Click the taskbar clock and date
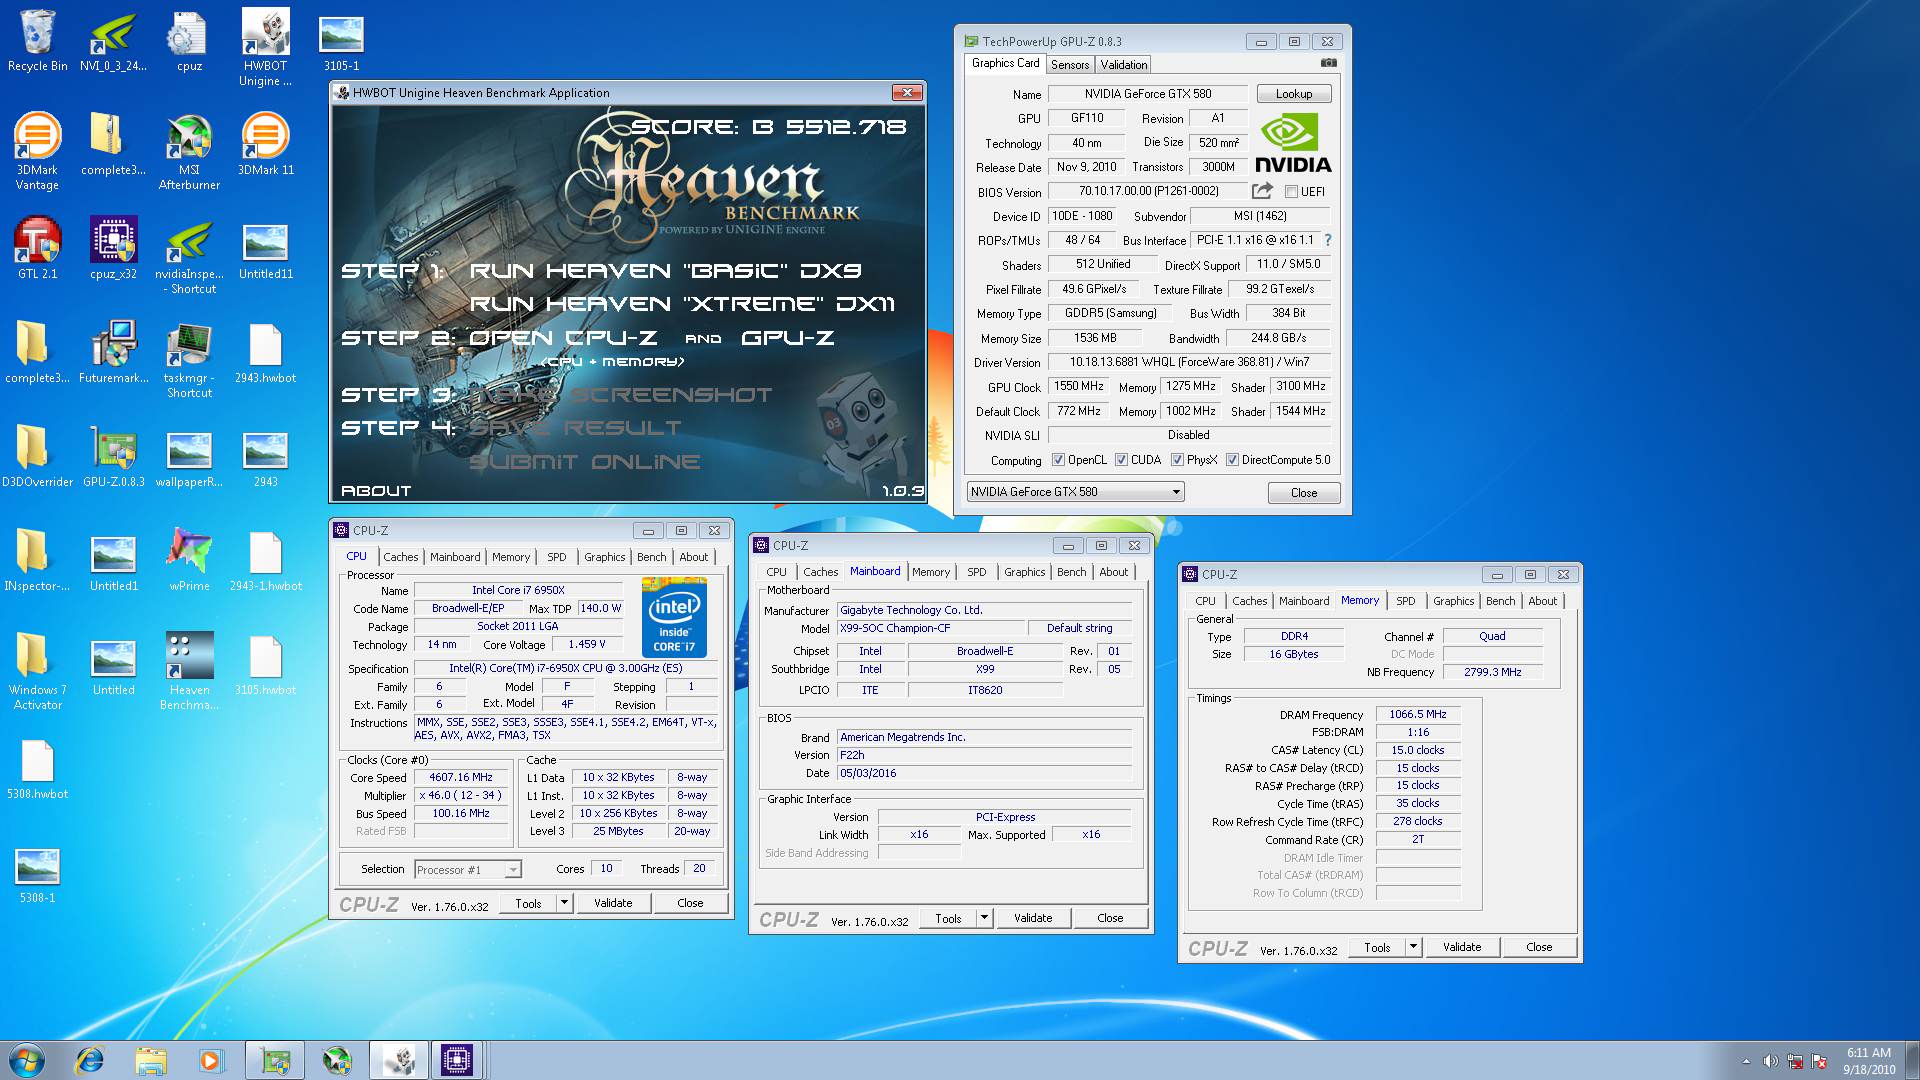1920x1080 pixels. coord(1869,1061)
